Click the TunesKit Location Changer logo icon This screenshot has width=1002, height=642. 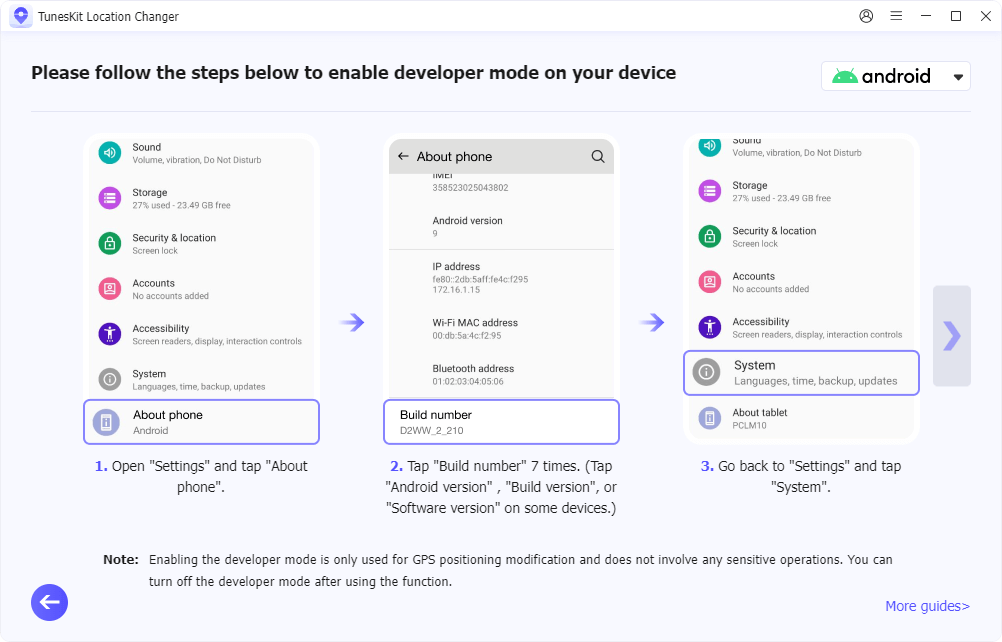click(20, 16)
